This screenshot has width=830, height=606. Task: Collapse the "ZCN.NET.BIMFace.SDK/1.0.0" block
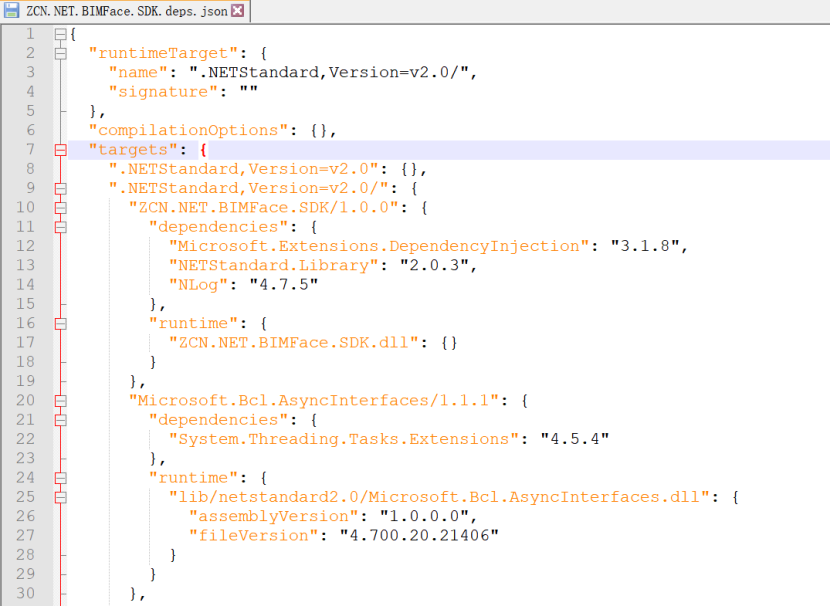pos(60,207)
